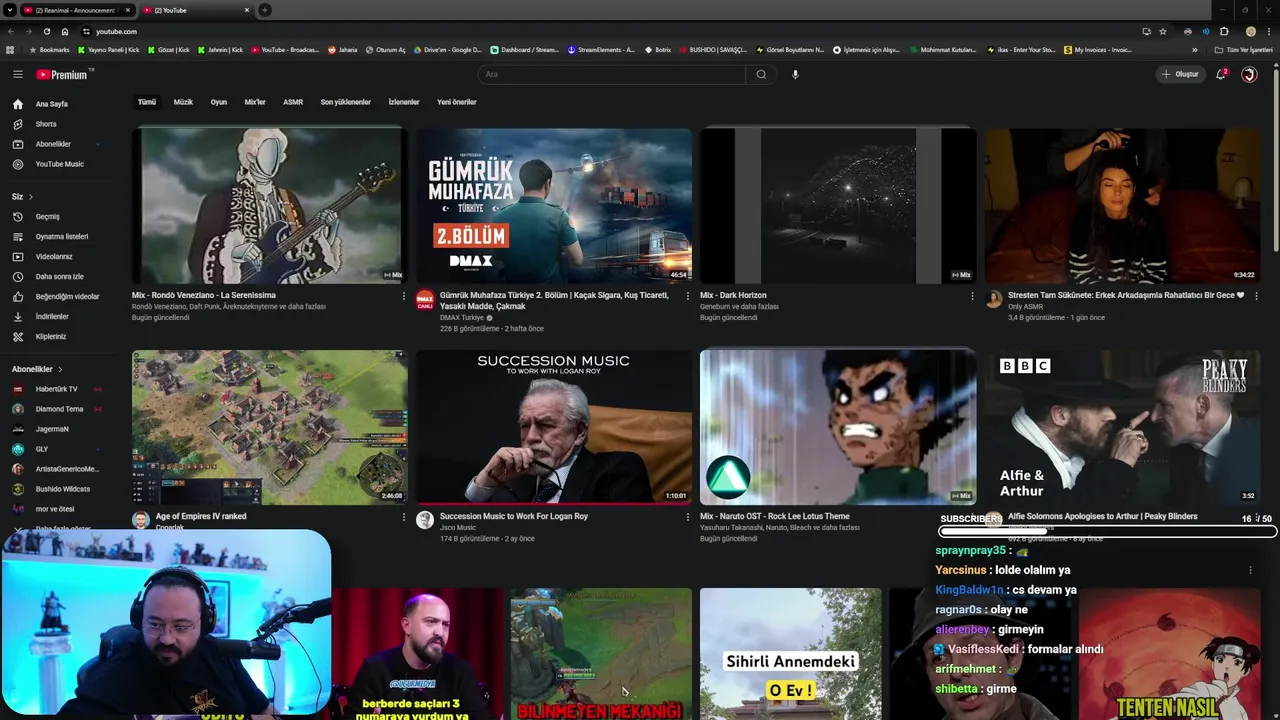The height and width of the screenshot is (720, 1280).
Task: Close the active YouTube tab
Action: (247, 10)
